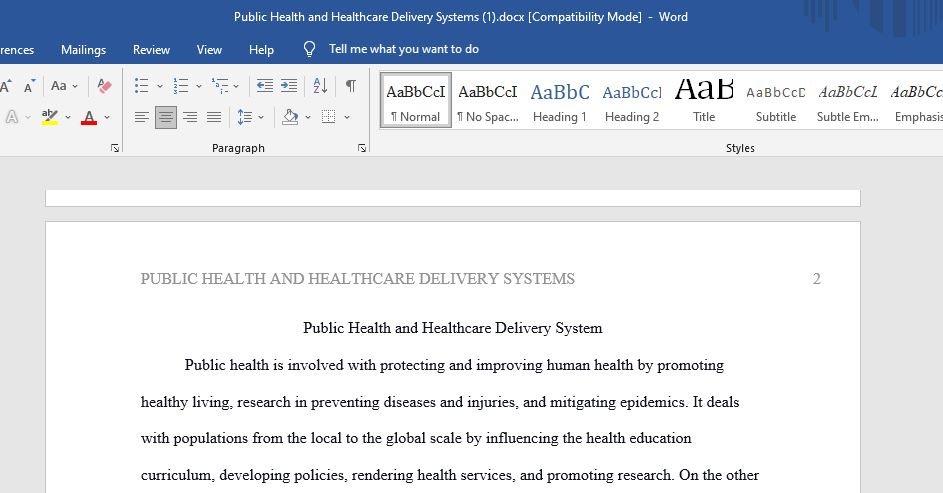Open borders dropdown arrow

point(346,117)
